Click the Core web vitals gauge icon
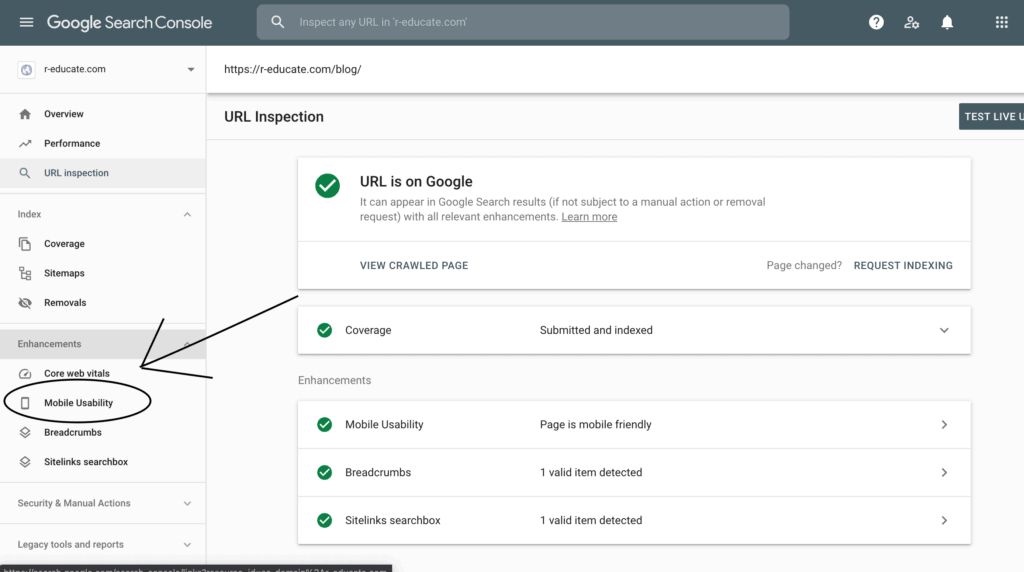This screenshot has height=572, width=1024. [25, 373]
